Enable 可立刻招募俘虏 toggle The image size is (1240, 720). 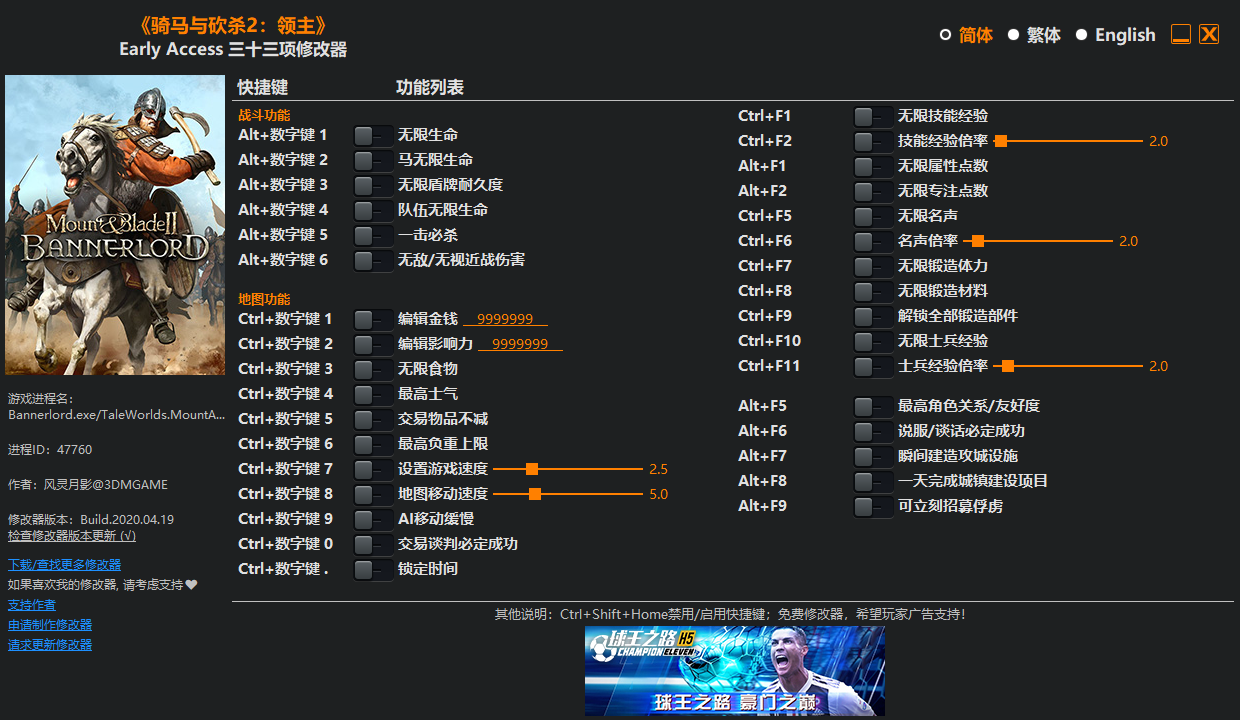pyautogui.click(x=873, y=506)
